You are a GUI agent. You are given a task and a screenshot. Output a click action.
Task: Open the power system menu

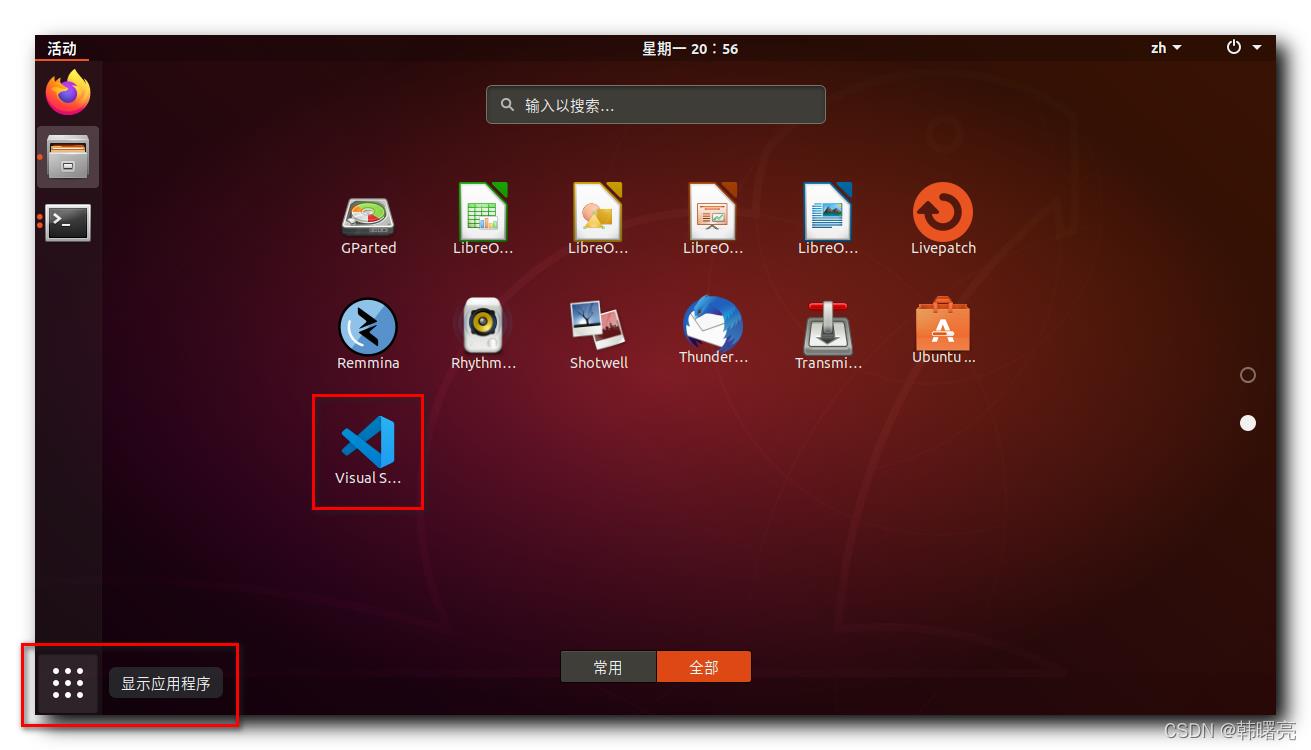click(1244, 48)
